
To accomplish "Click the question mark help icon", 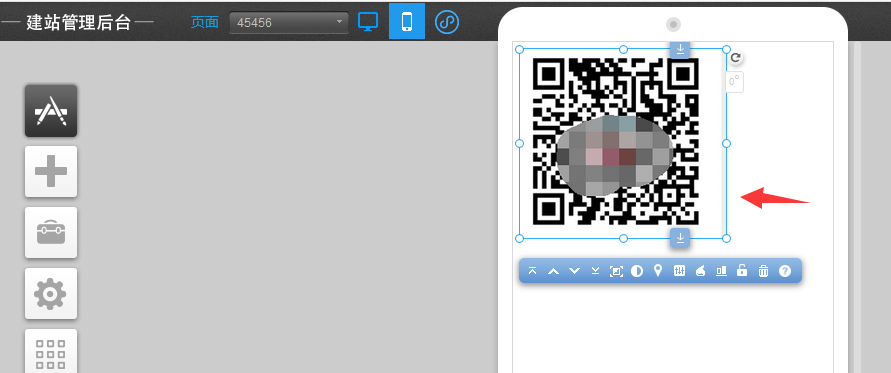I will (x=785, y=271).
